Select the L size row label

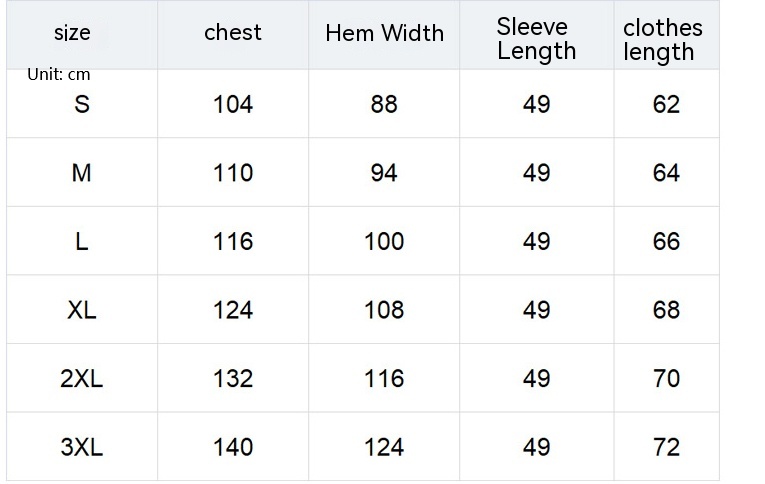[x=82, y=242]
